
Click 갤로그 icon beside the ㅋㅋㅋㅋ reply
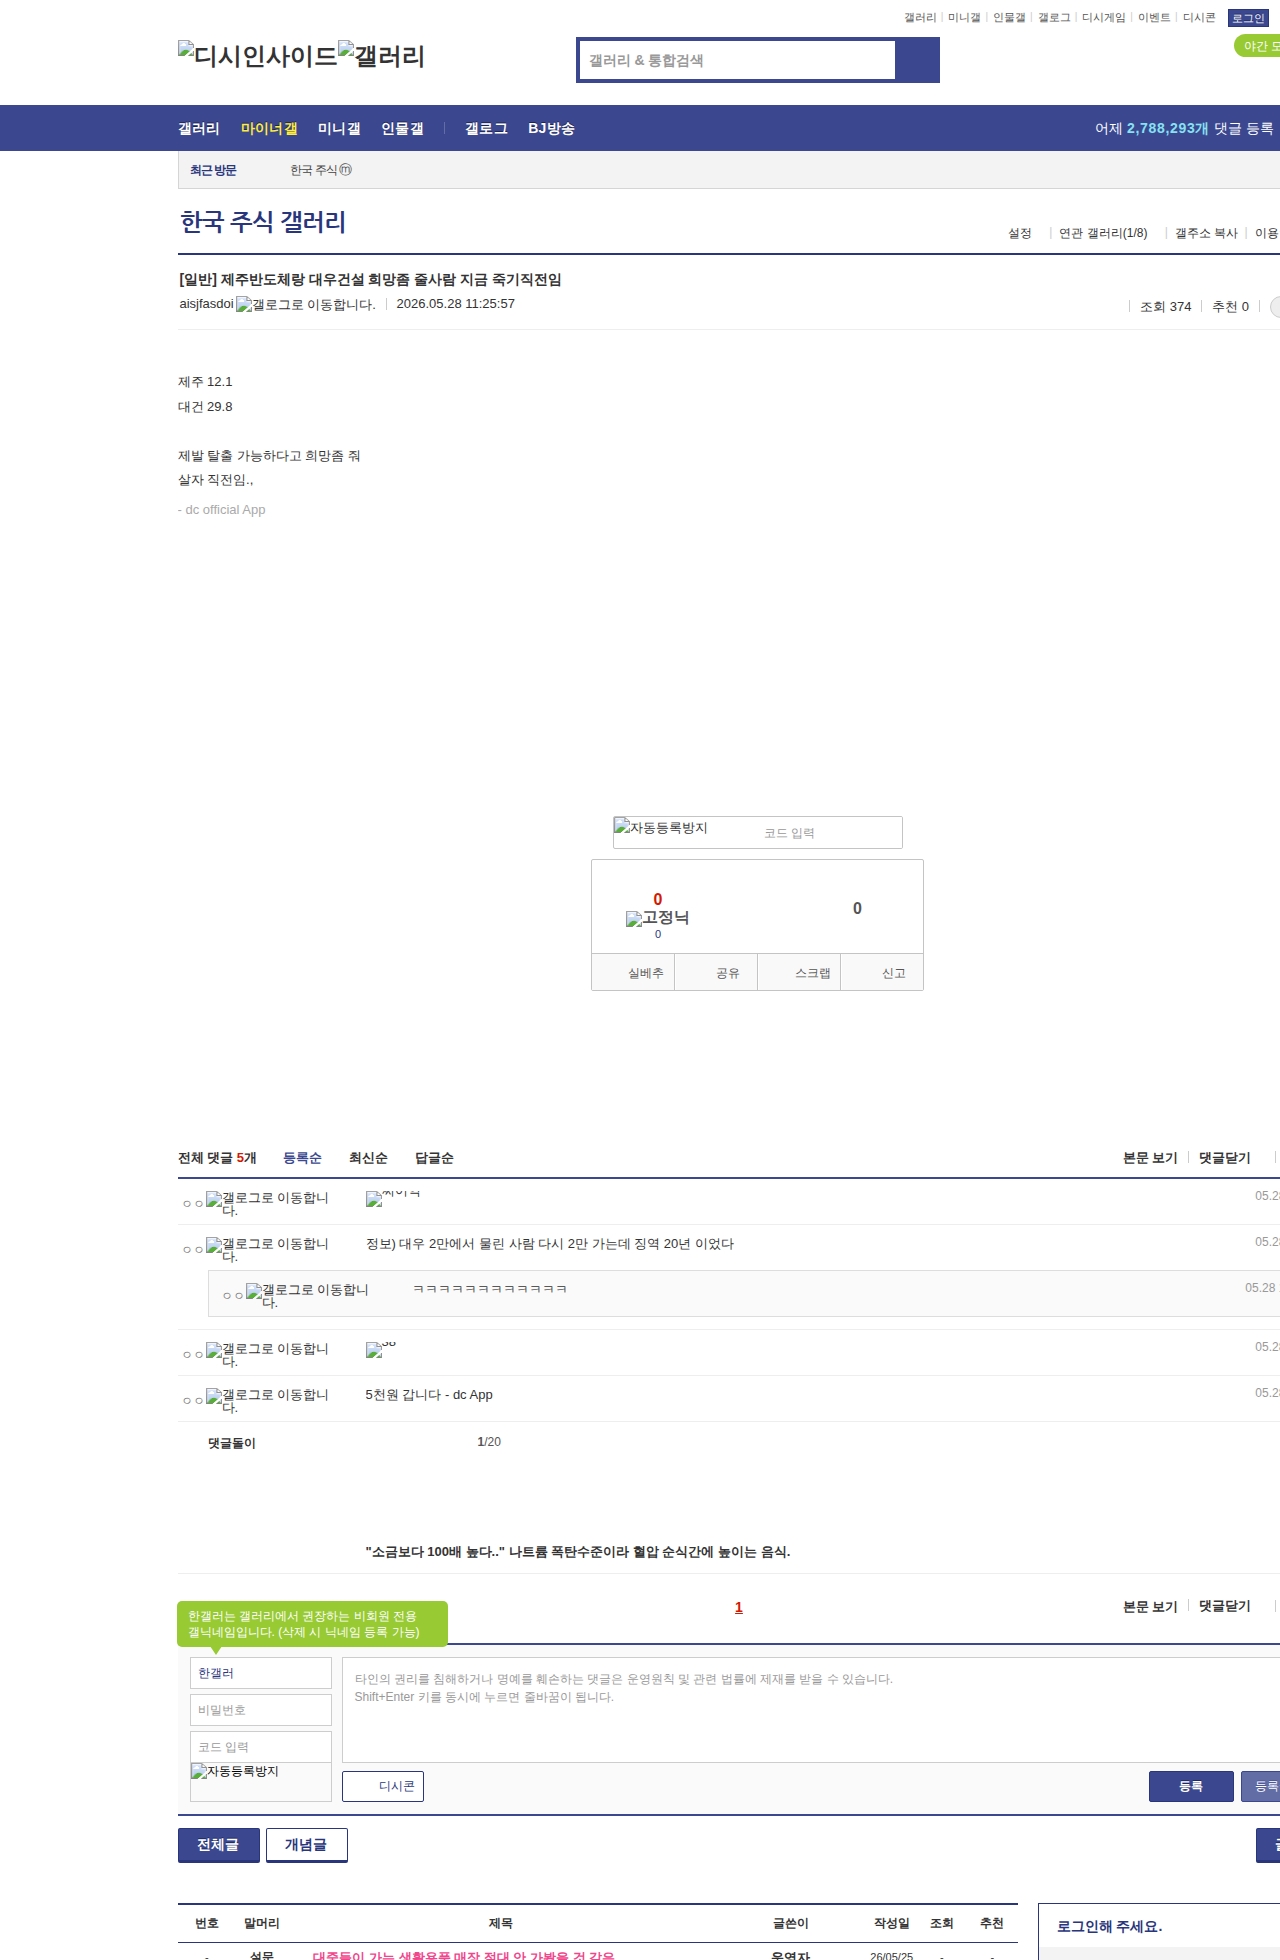[x=307, y=1296]
